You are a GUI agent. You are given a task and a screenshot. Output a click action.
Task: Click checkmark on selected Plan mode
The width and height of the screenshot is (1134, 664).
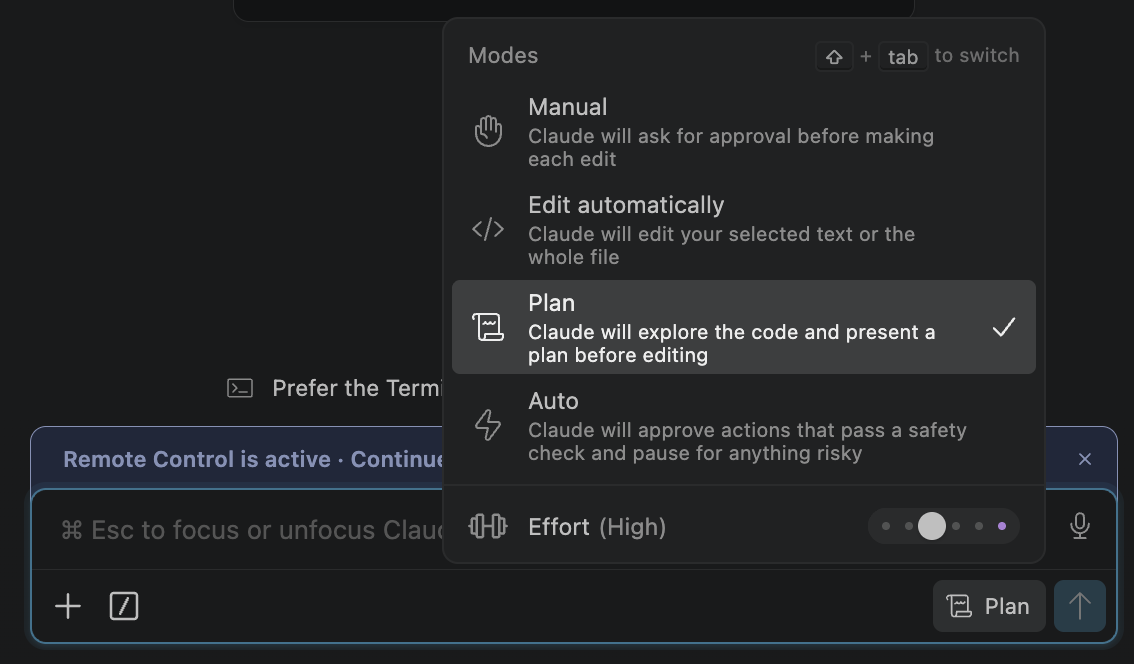tap(1004, 327)
